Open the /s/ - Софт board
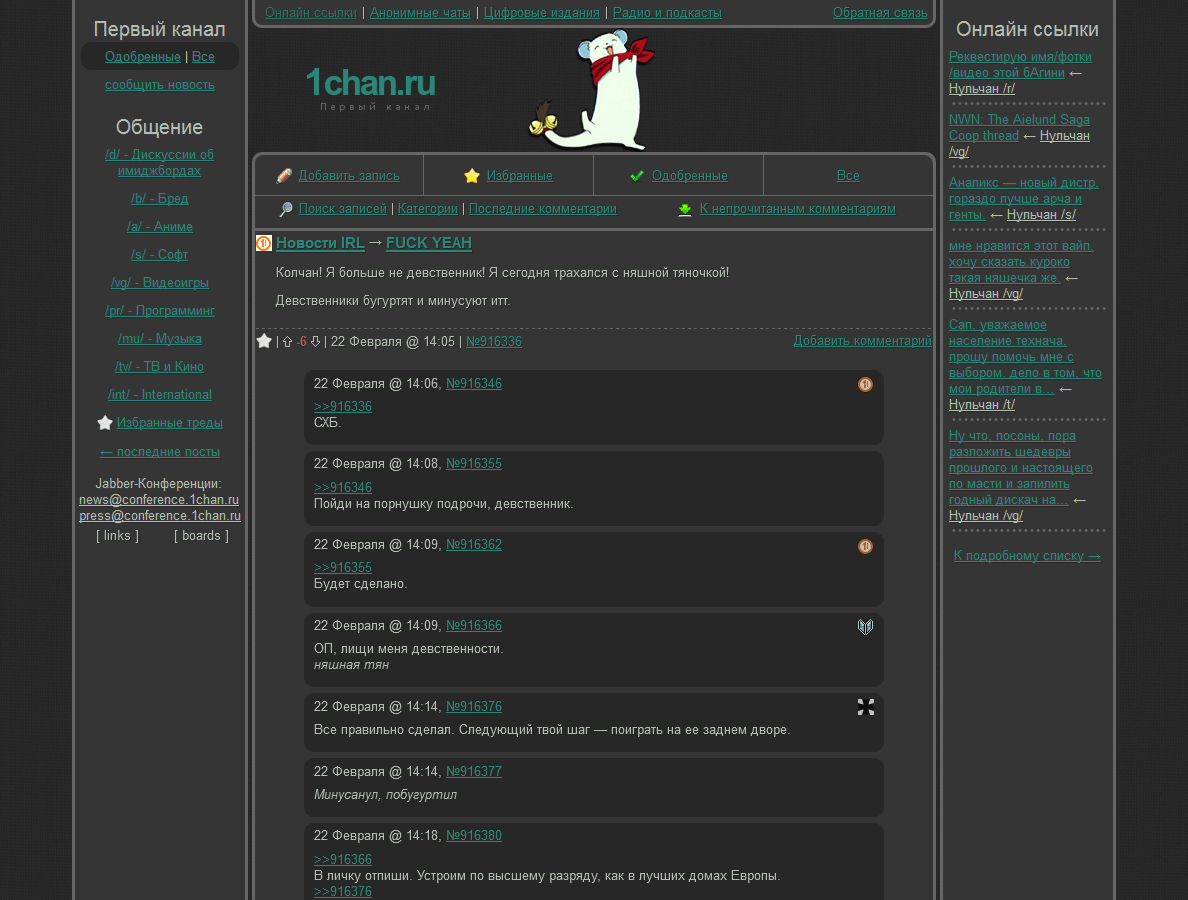The width and height of the screenshot is (1188, 900). pyautogui.click(x=159, y=255)
